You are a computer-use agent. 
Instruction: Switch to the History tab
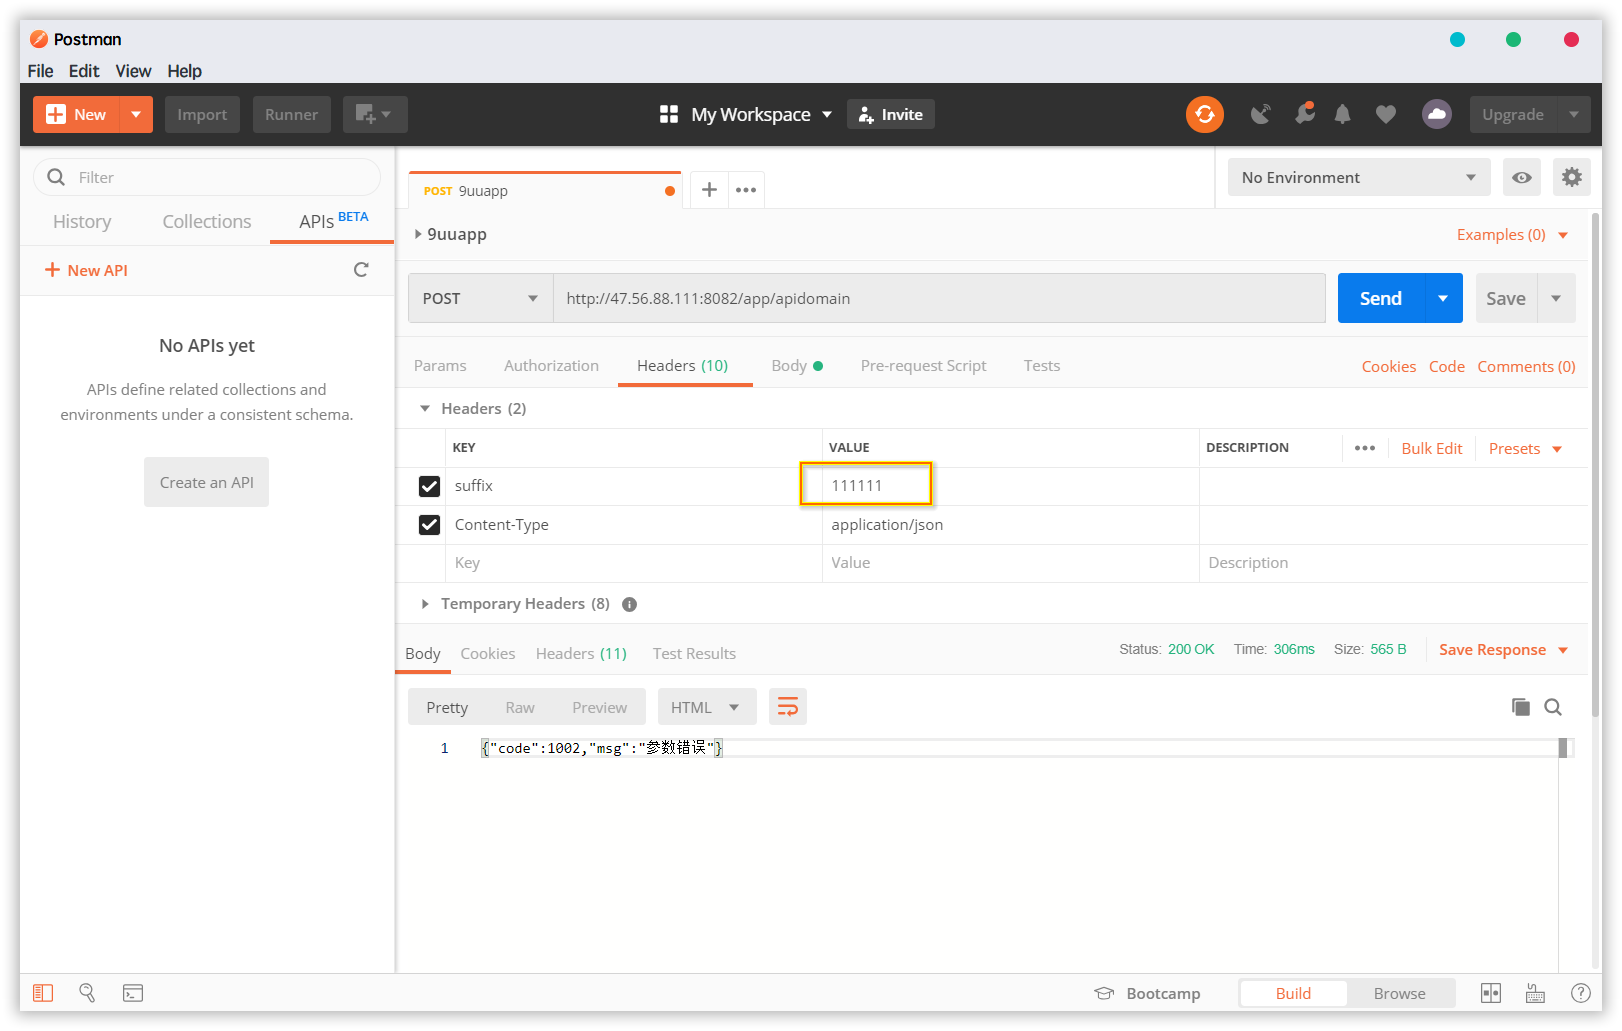pyautogui.click(x=82, y=221)
